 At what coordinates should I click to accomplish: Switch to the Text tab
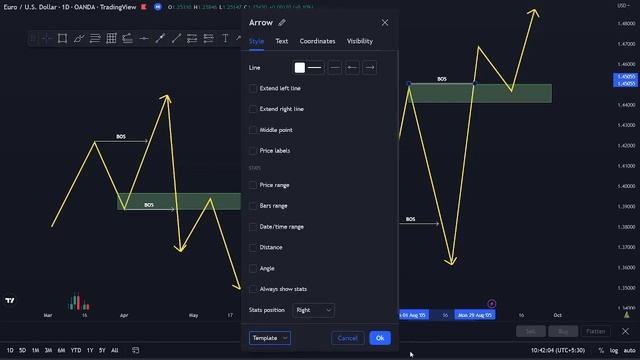pyautogui.click(x=282, y=41)
